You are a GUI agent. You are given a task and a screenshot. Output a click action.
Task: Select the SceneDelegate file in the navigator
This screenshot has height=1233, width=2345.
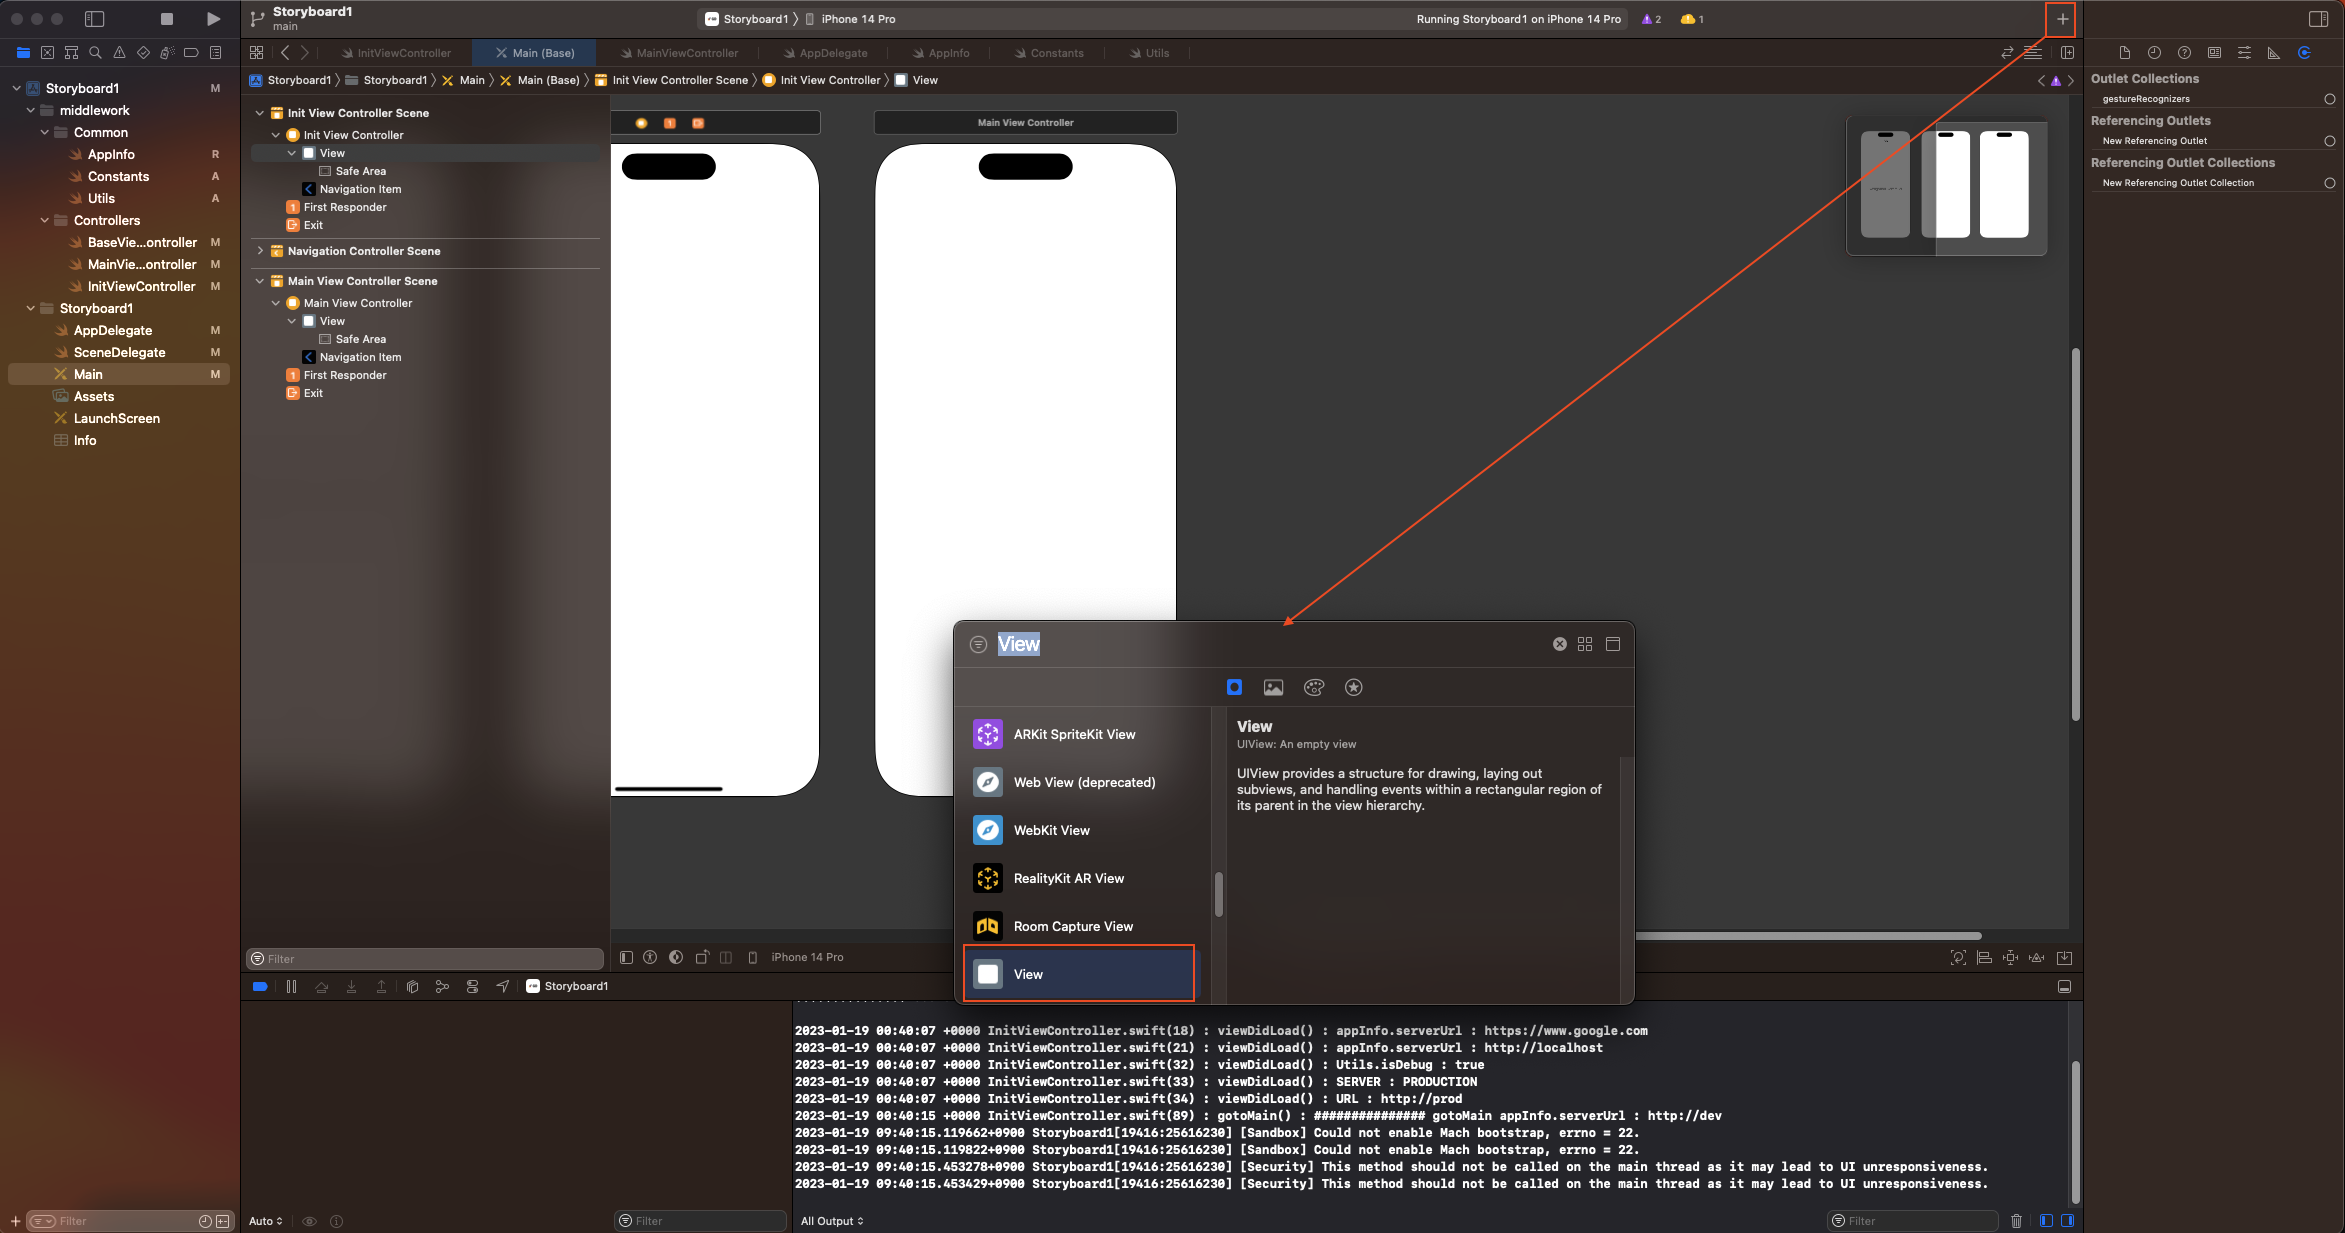point(119,352)
